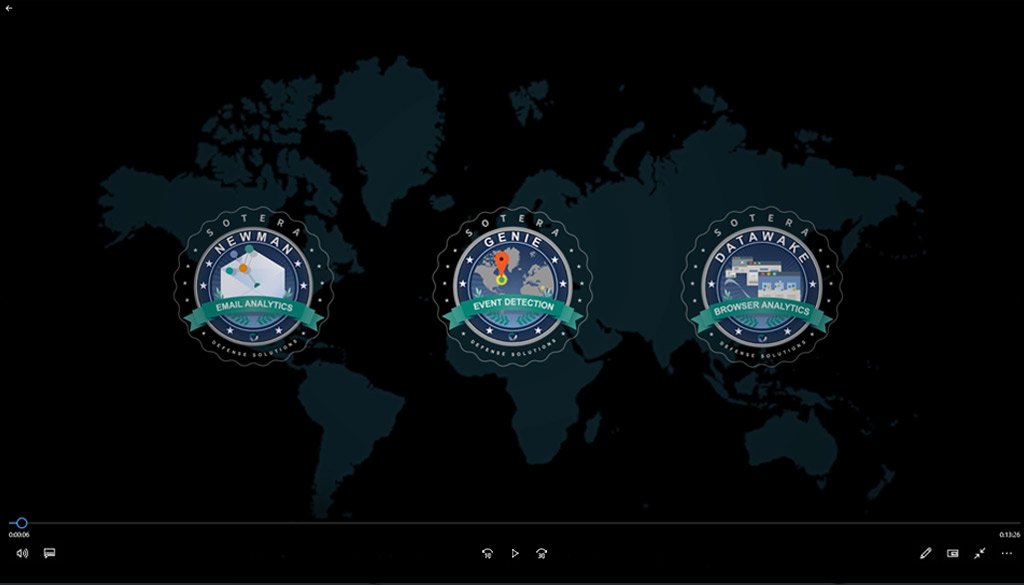Exit full screen mode
The height and width of the screenshot is (585, 1024).
click(979, 553)
